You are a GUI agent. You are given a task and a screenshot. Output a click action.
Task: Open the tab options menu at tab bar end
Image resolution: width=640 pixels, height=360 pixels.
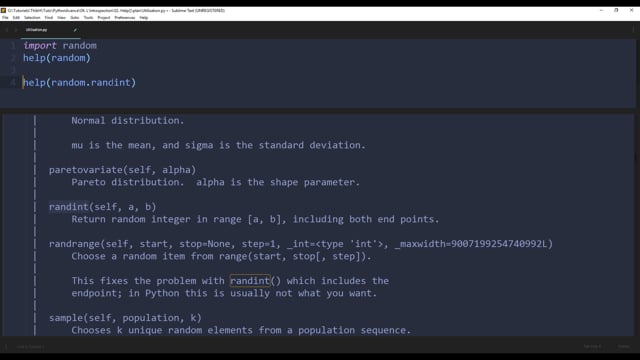633,30
